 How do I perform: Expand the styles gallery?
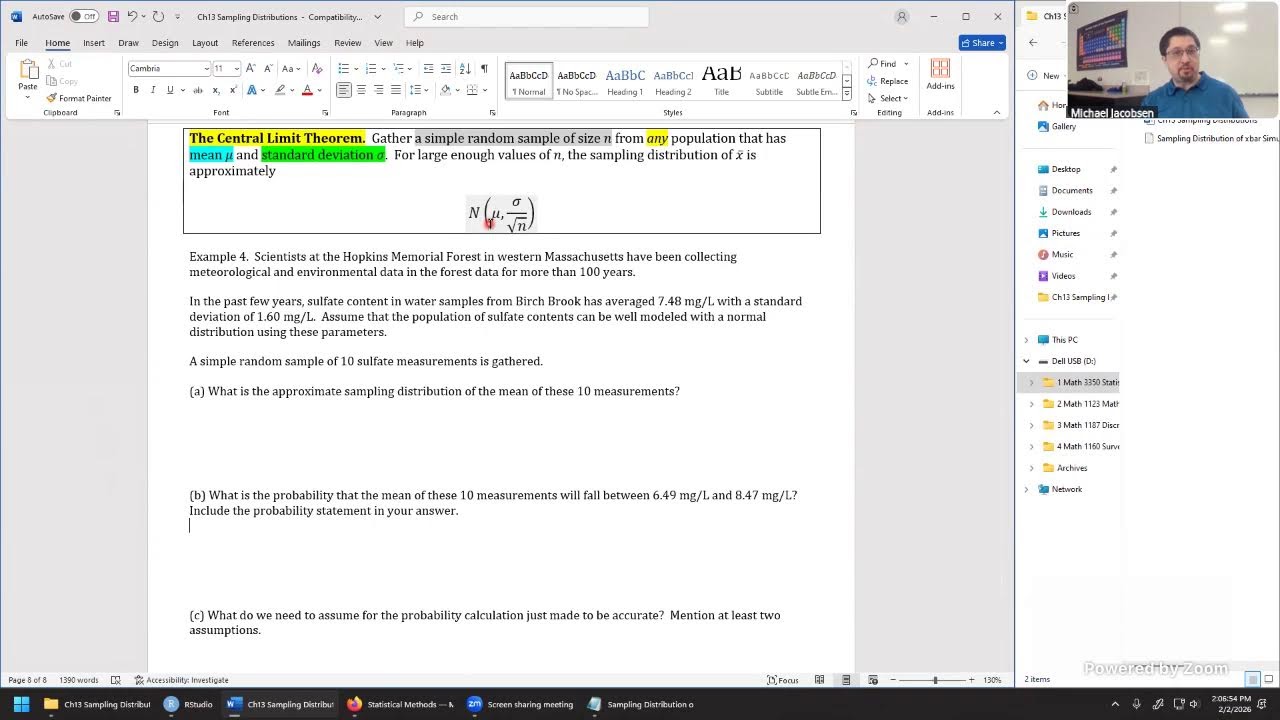click(846, 94)
